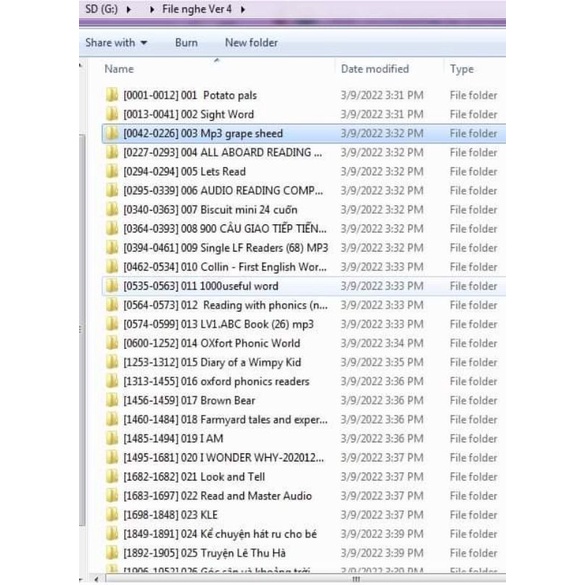Select '[0574-0599] 013 LV1.ABC Book (26) mp3' name
The image size is (585, 585).
tap(218, 324)
